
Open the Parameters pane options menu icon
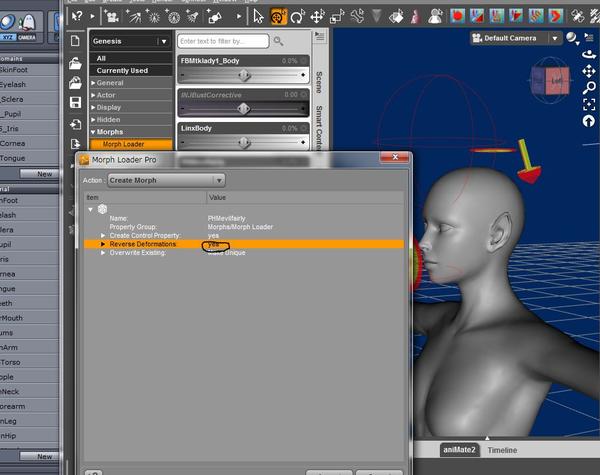[x=319, y=36]
